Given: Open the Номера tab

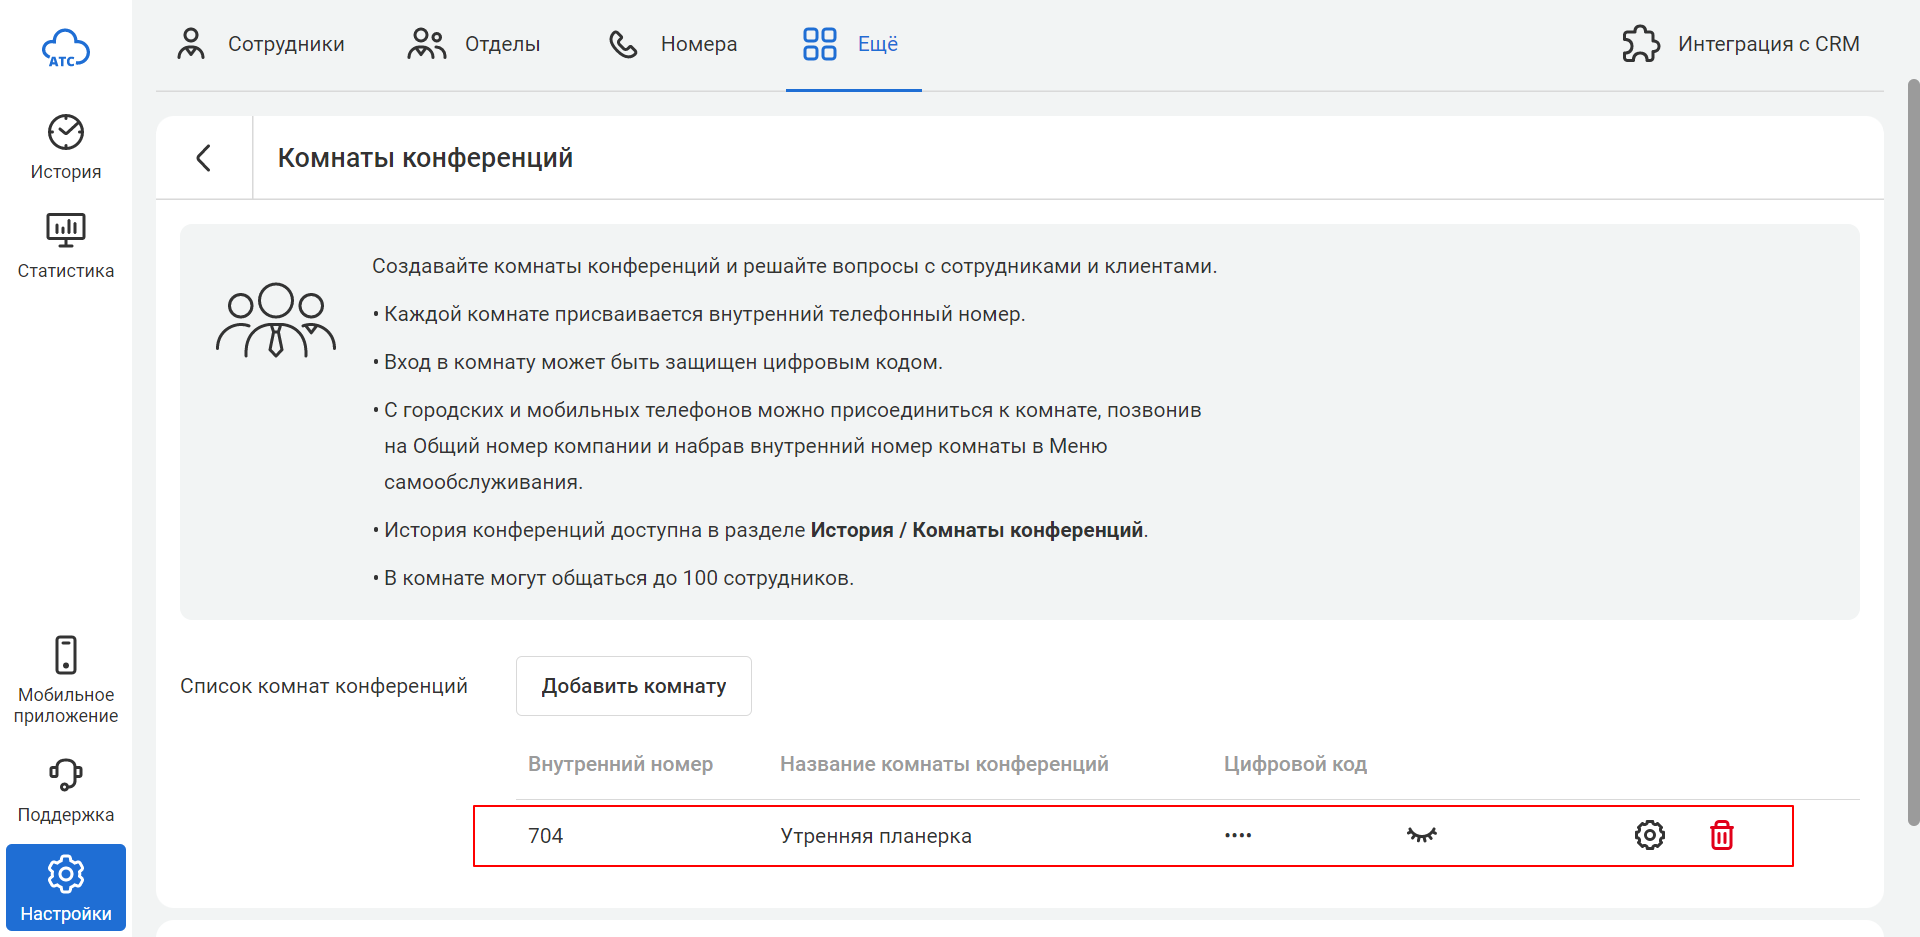Looking at the screenshot, I should coord(673,44).
